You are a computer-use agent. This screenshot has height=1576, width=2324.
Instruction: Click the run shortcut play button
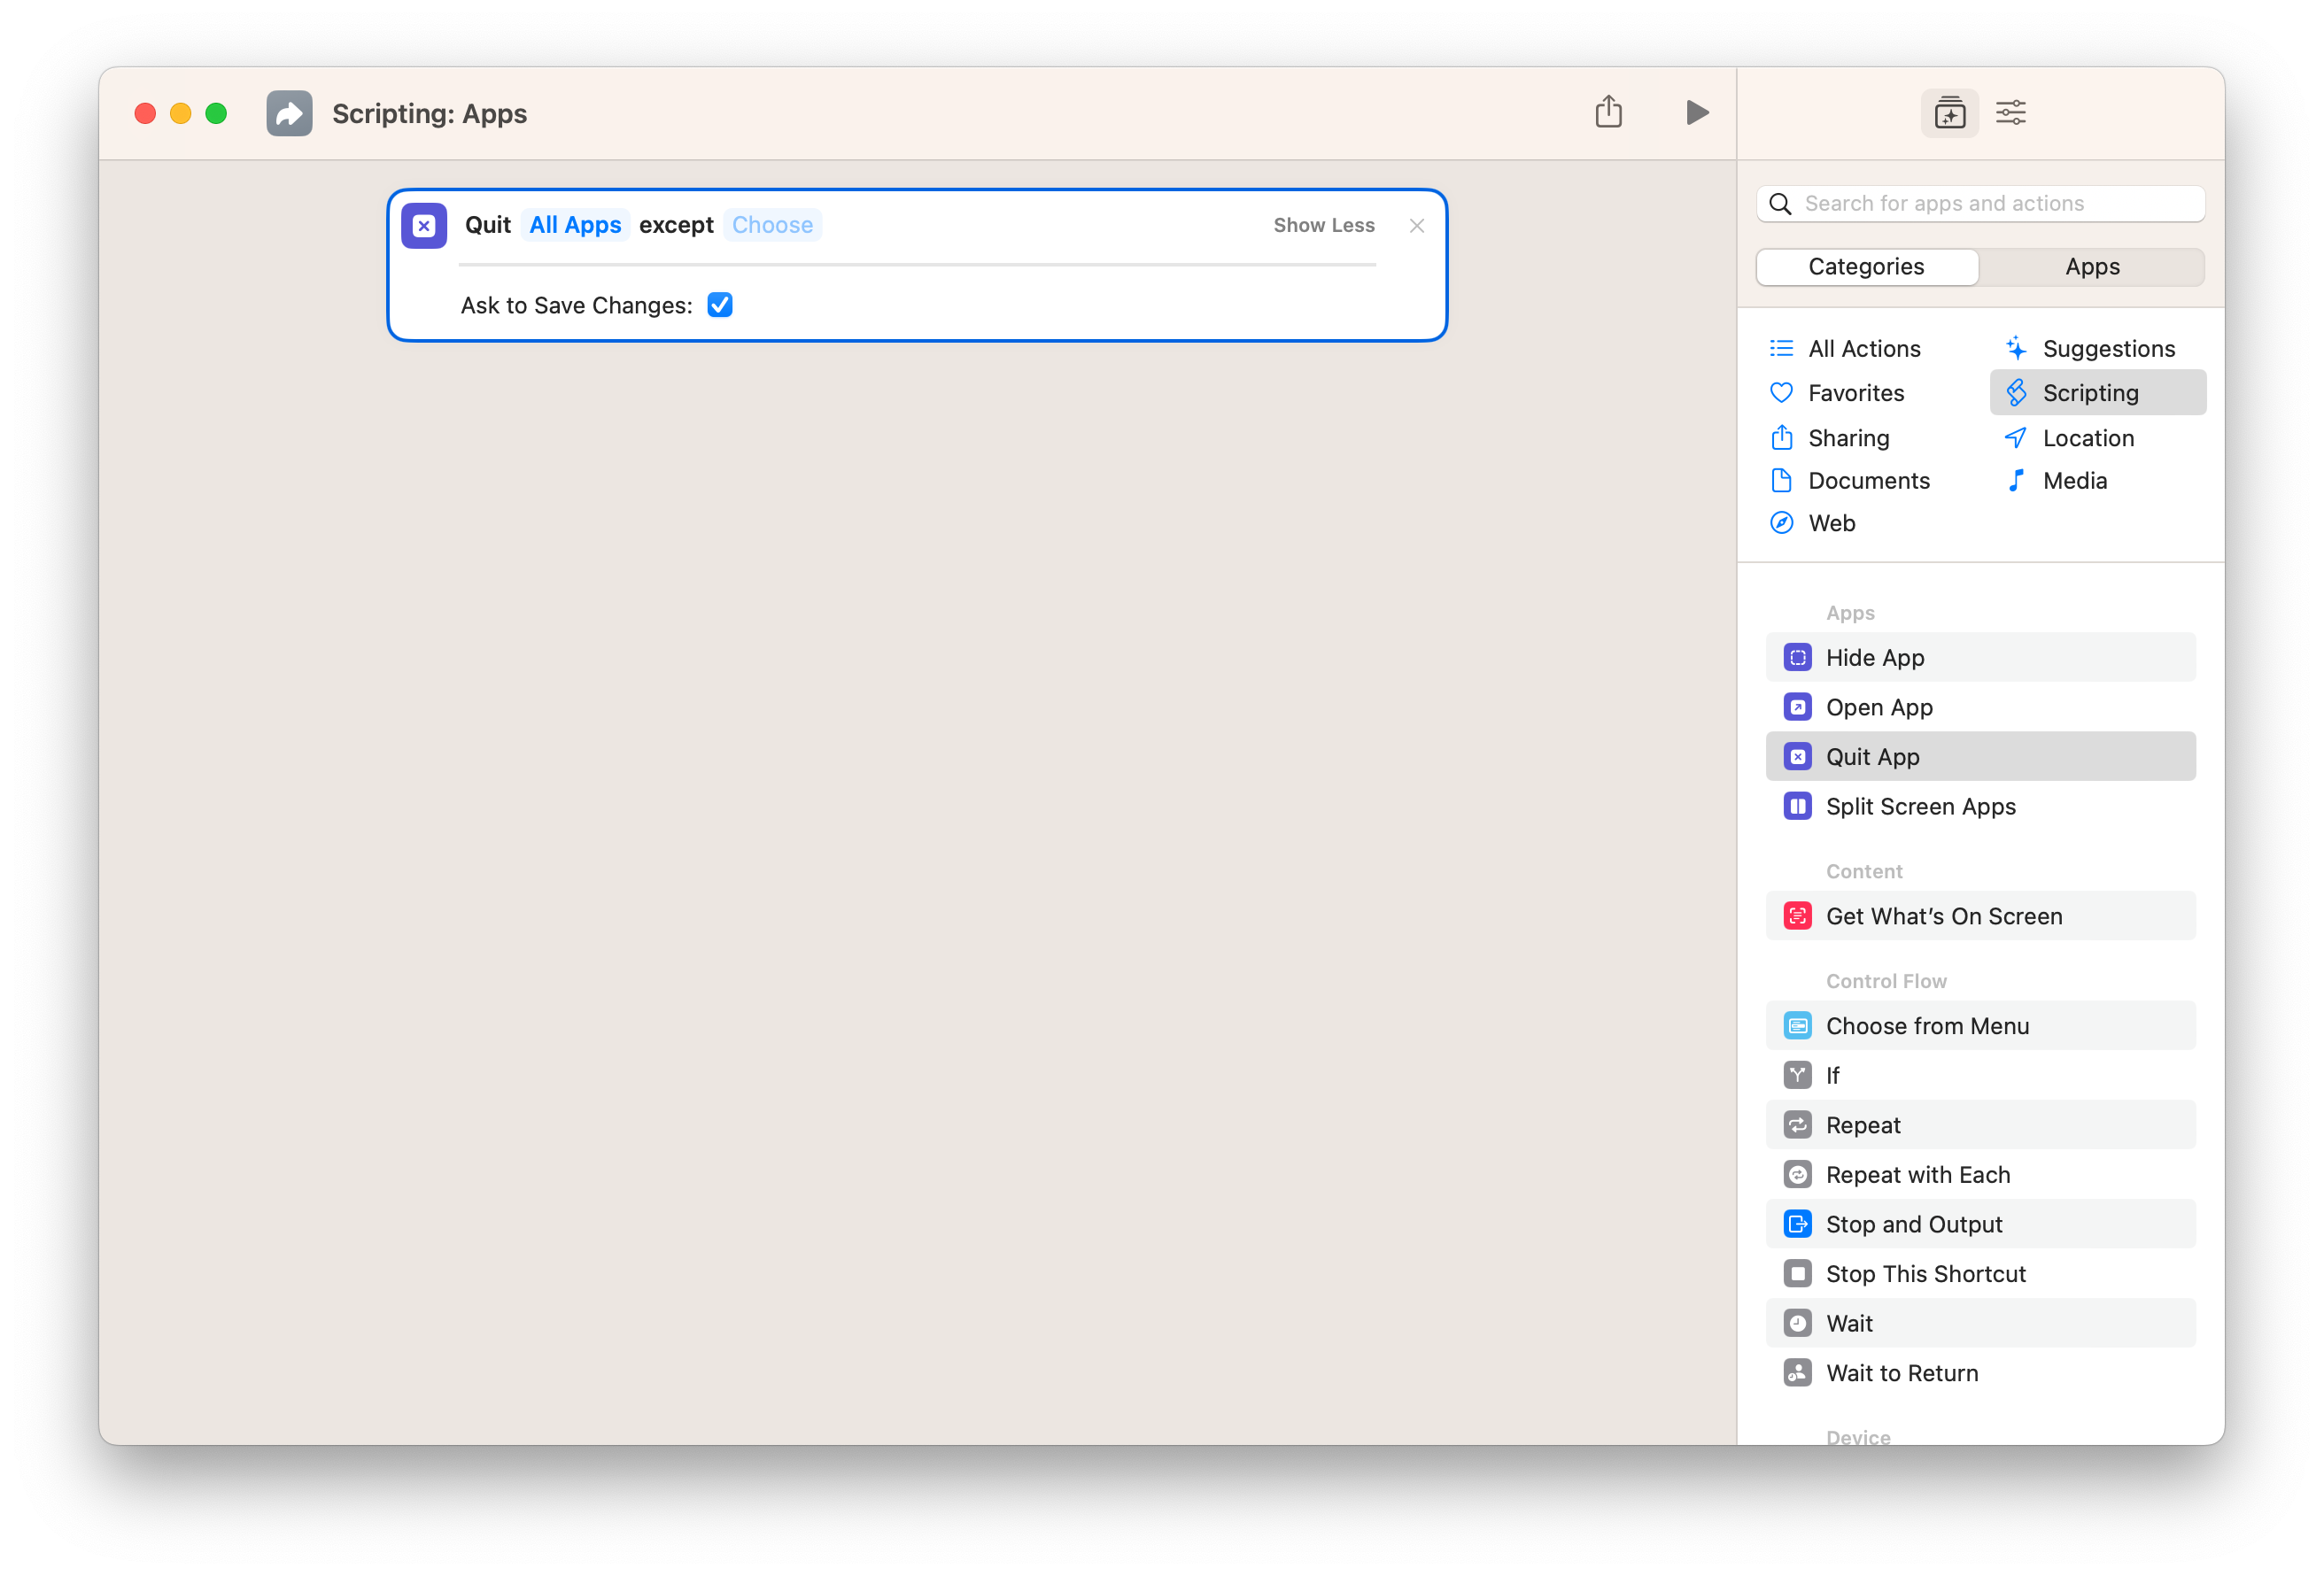1696,114
